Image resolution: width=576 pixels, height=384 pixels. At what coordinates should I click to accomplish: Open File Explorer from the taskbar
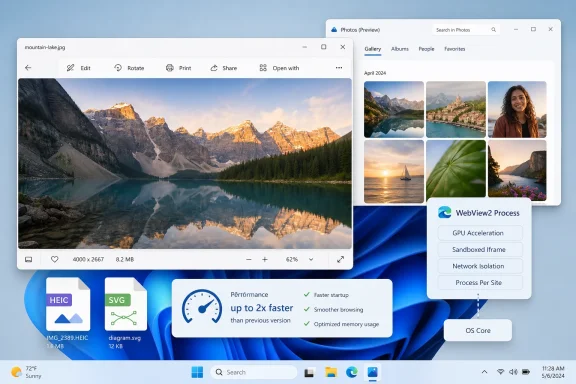pos(331,372)
